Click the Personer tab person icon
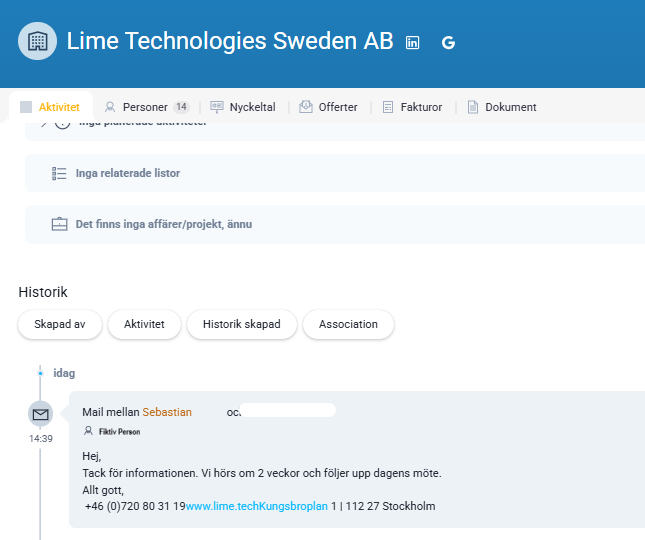 pyautogui.click(x=110, y=107)
